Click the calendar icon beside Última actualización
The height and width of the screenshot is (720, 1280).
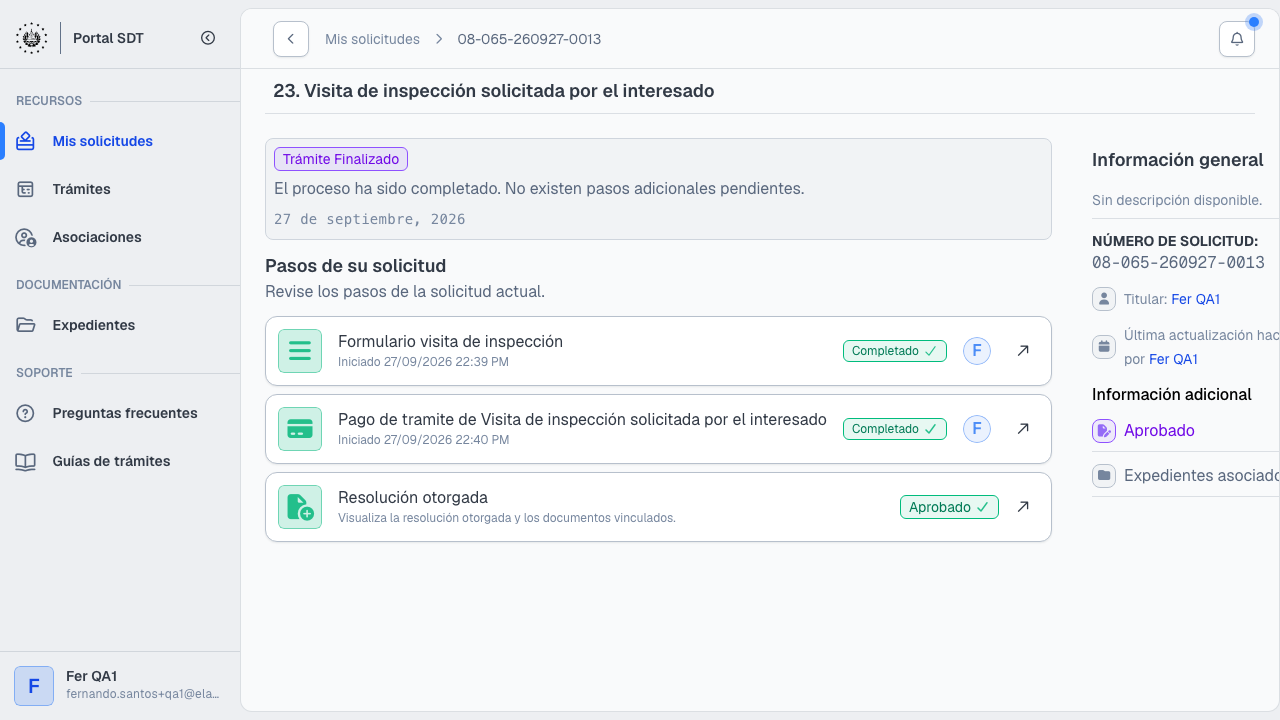pos(1104,347)
